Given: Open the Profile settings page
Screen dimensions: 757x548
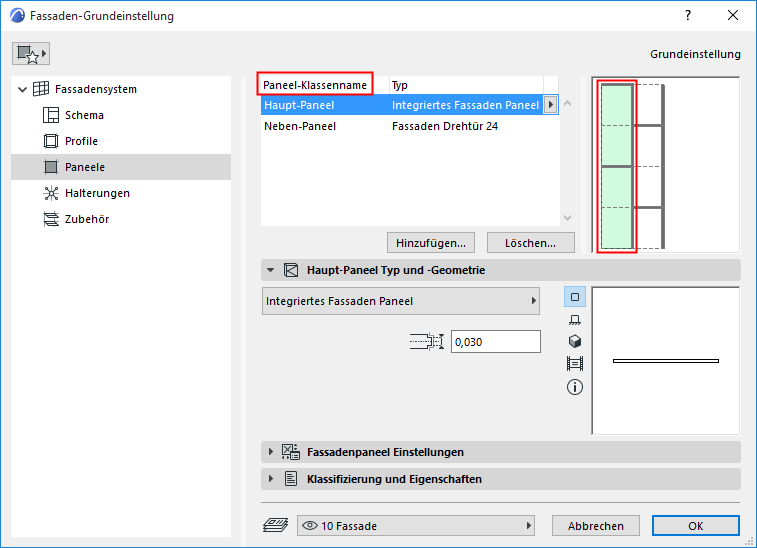Looking at the screenshot, I should pyautogui.click(x=81, y=141).
